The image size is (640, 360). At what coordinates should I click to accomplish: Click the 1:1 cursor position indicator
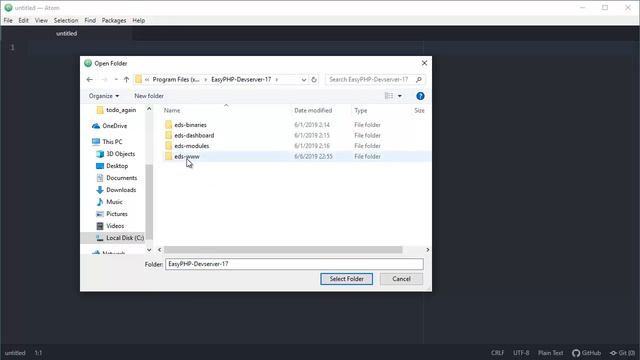38,353
